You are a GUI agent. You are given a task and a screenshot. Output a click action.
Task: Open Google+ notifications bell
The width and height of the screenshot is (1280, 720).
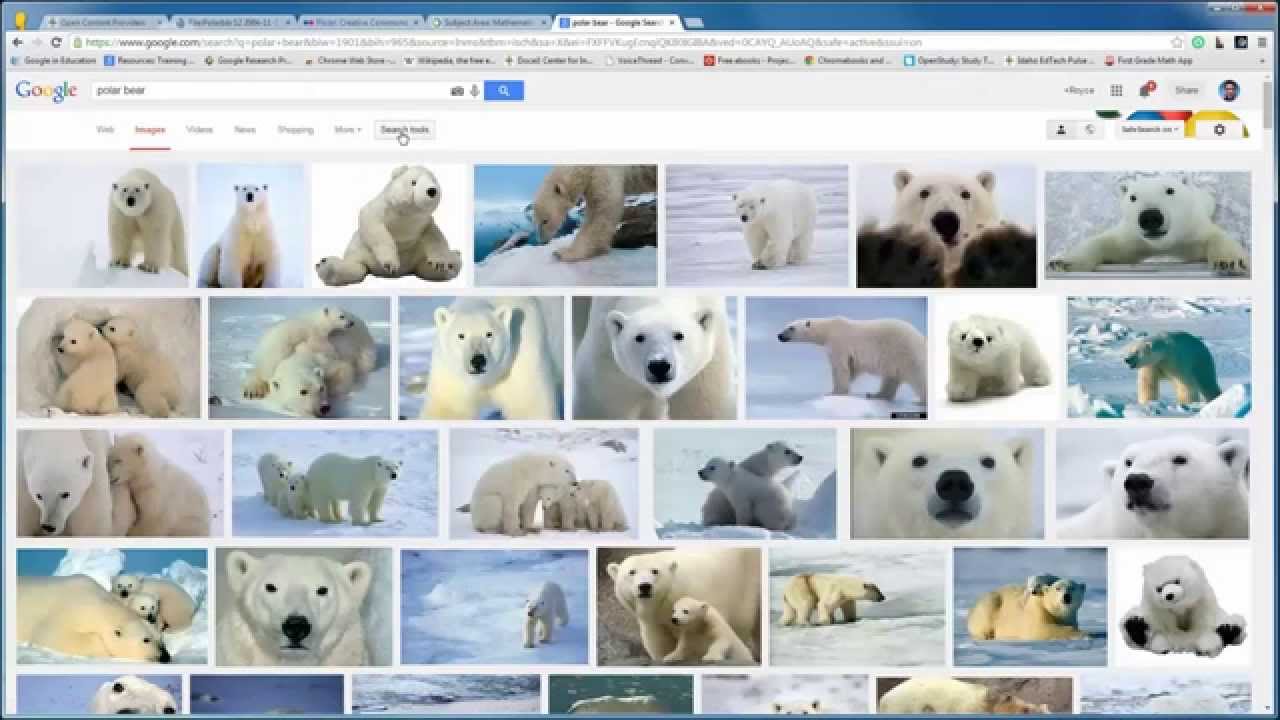[x=1146, y=91]
